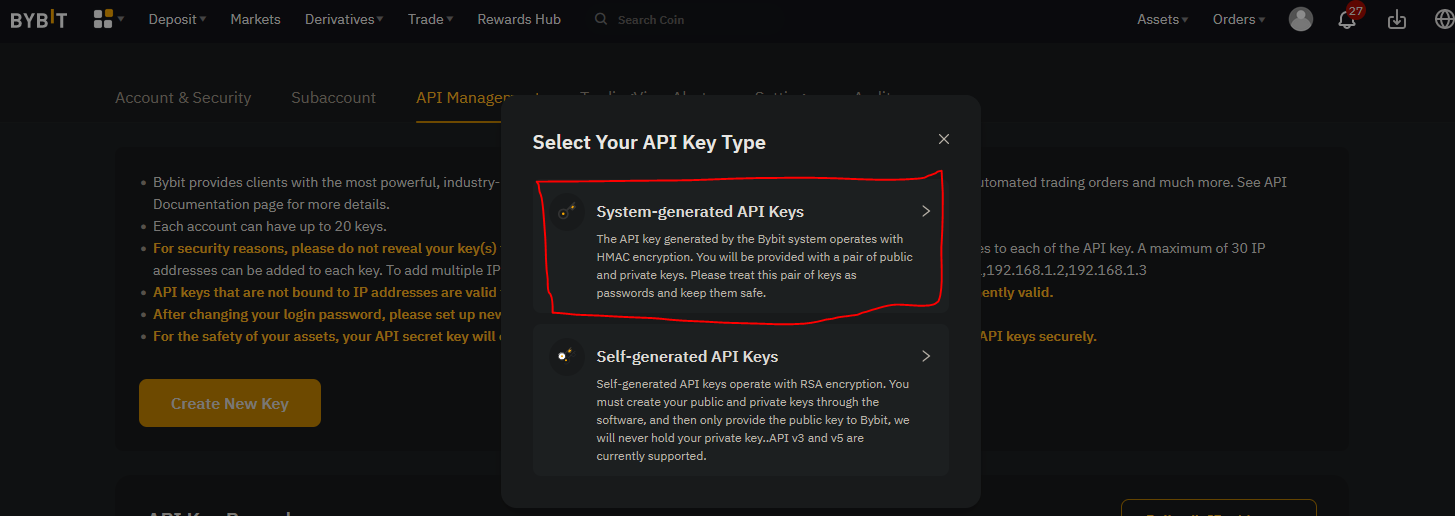1455x516 pixels.
Task: Click the Bybit logo
Action: pyautogui.click(x=39, y=19)
